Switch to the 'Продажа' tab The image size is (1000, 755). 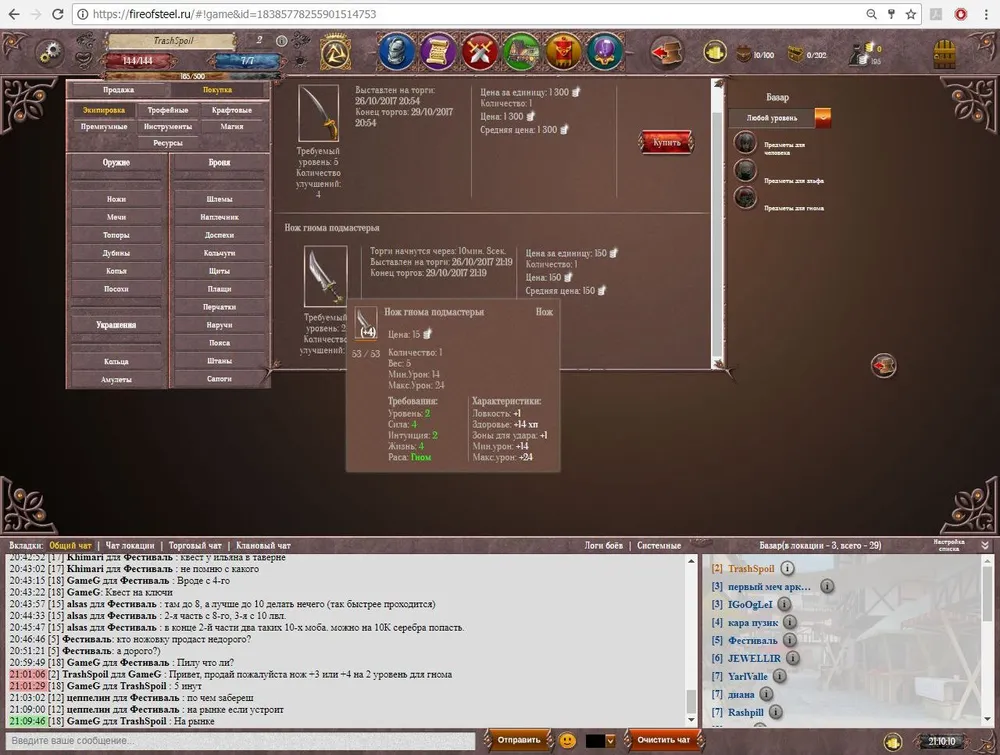(118, 90)
